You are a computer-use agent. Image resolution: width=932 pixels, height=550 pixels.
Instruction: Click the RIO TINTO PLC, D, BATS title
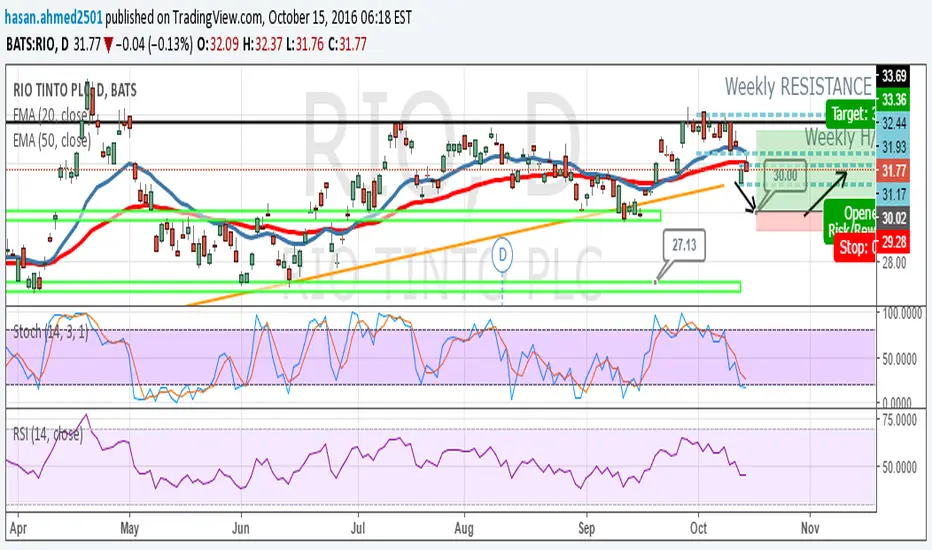(x=75, y=90)
